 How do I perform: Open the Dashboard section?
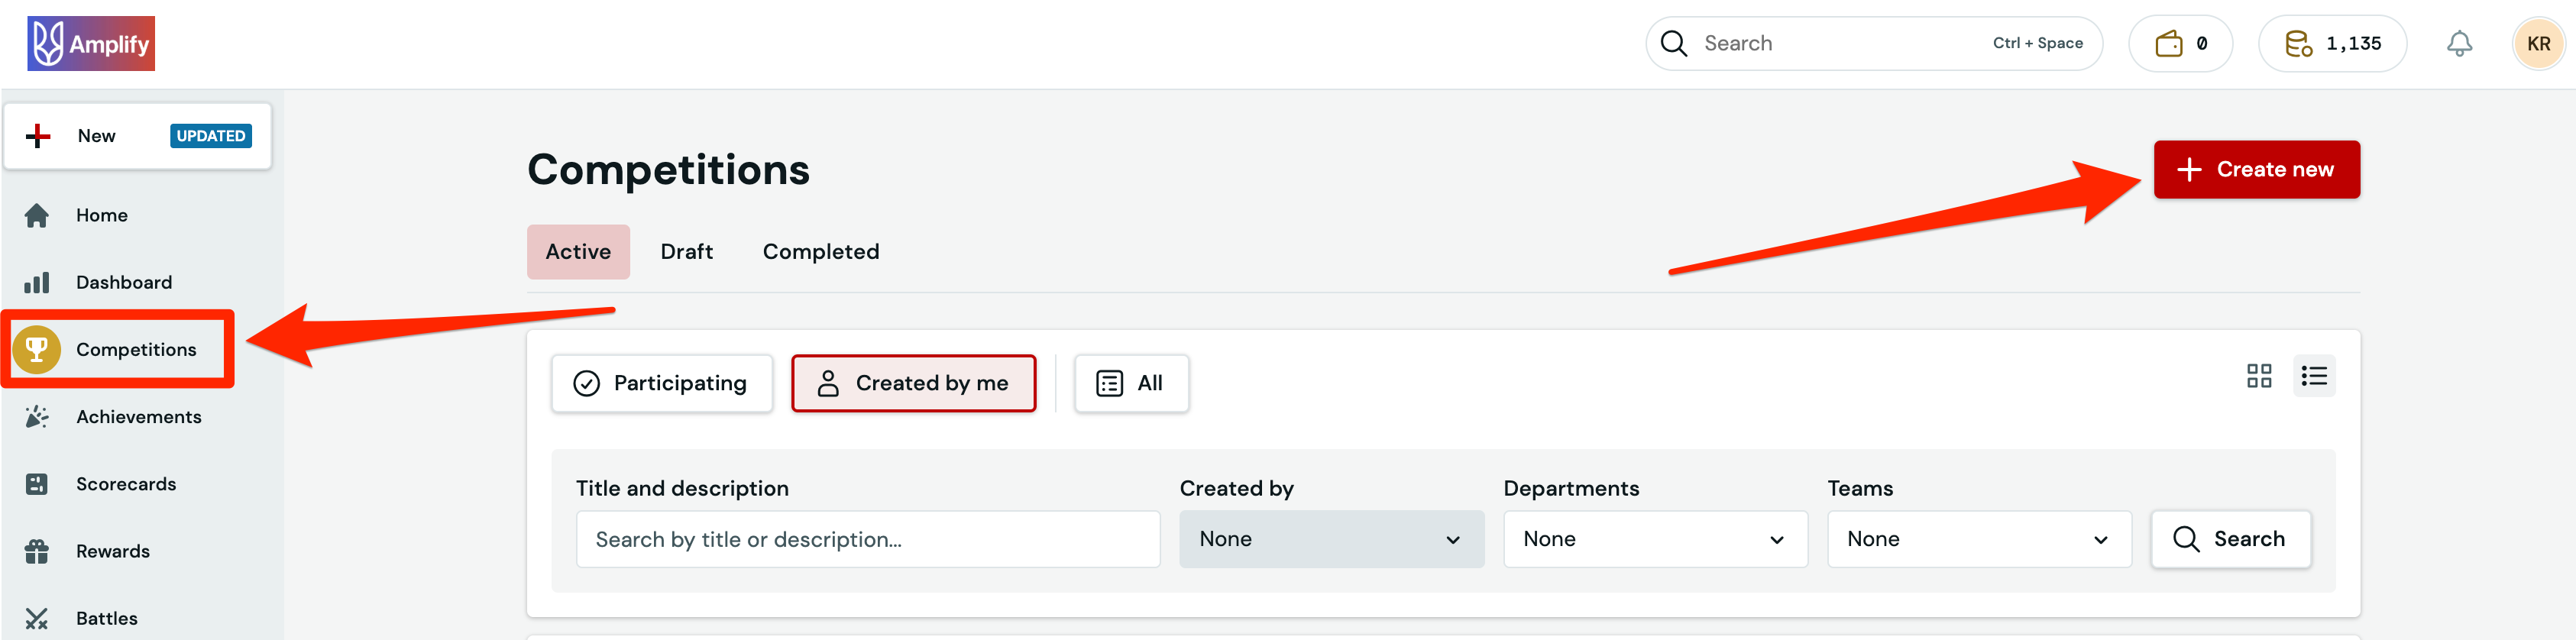point(123,281)
